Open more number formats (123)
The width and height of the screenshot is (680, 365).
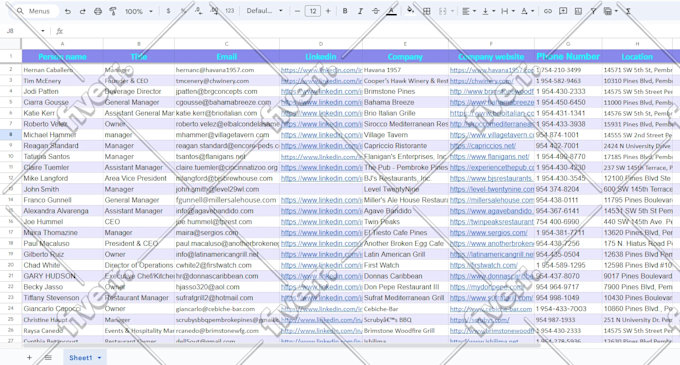click(230, 11)
